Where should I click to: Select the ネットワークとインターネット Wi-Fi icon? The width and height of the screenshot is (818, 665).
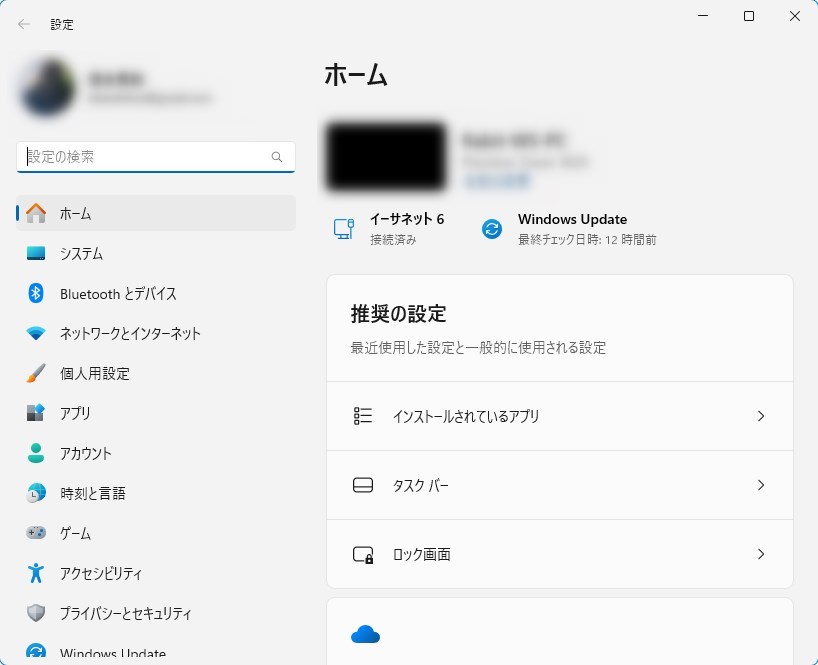coord(36,333)
